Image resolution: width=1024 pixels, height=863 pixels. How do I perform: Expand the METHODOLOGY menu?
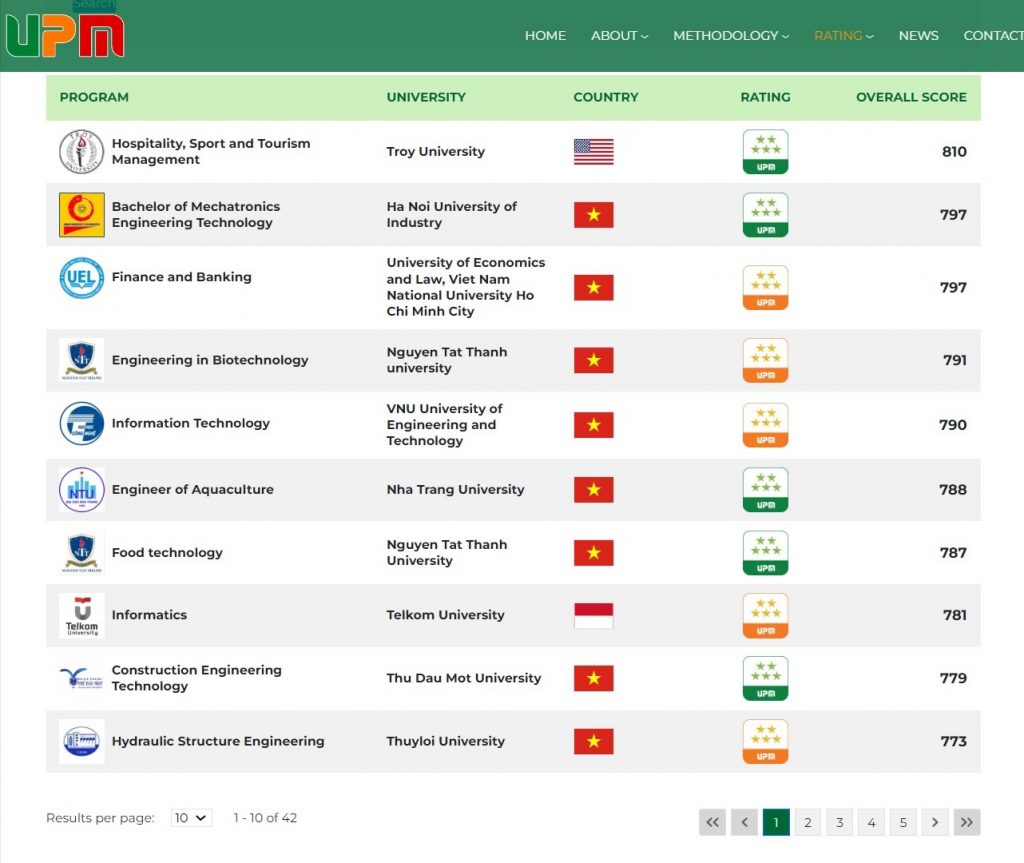730,35
